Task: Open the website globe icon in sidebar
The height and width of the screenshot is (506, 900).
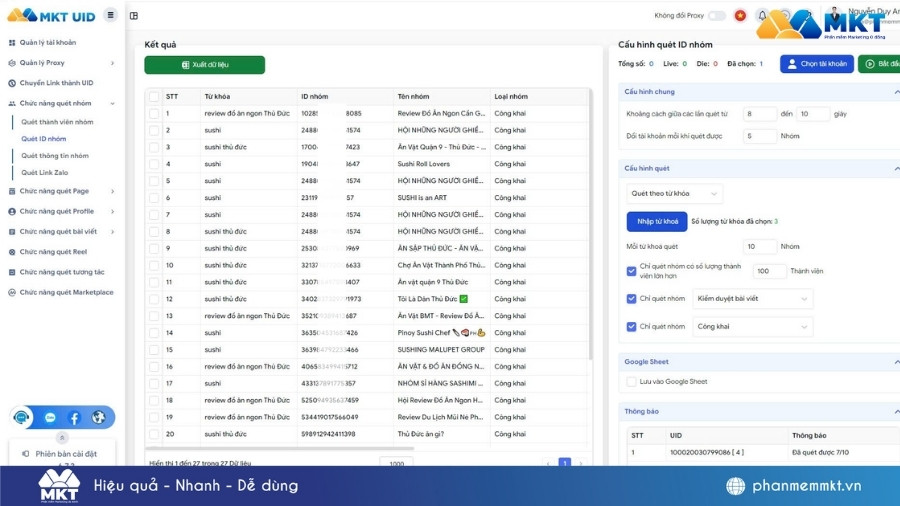Action: click(98, 417)
